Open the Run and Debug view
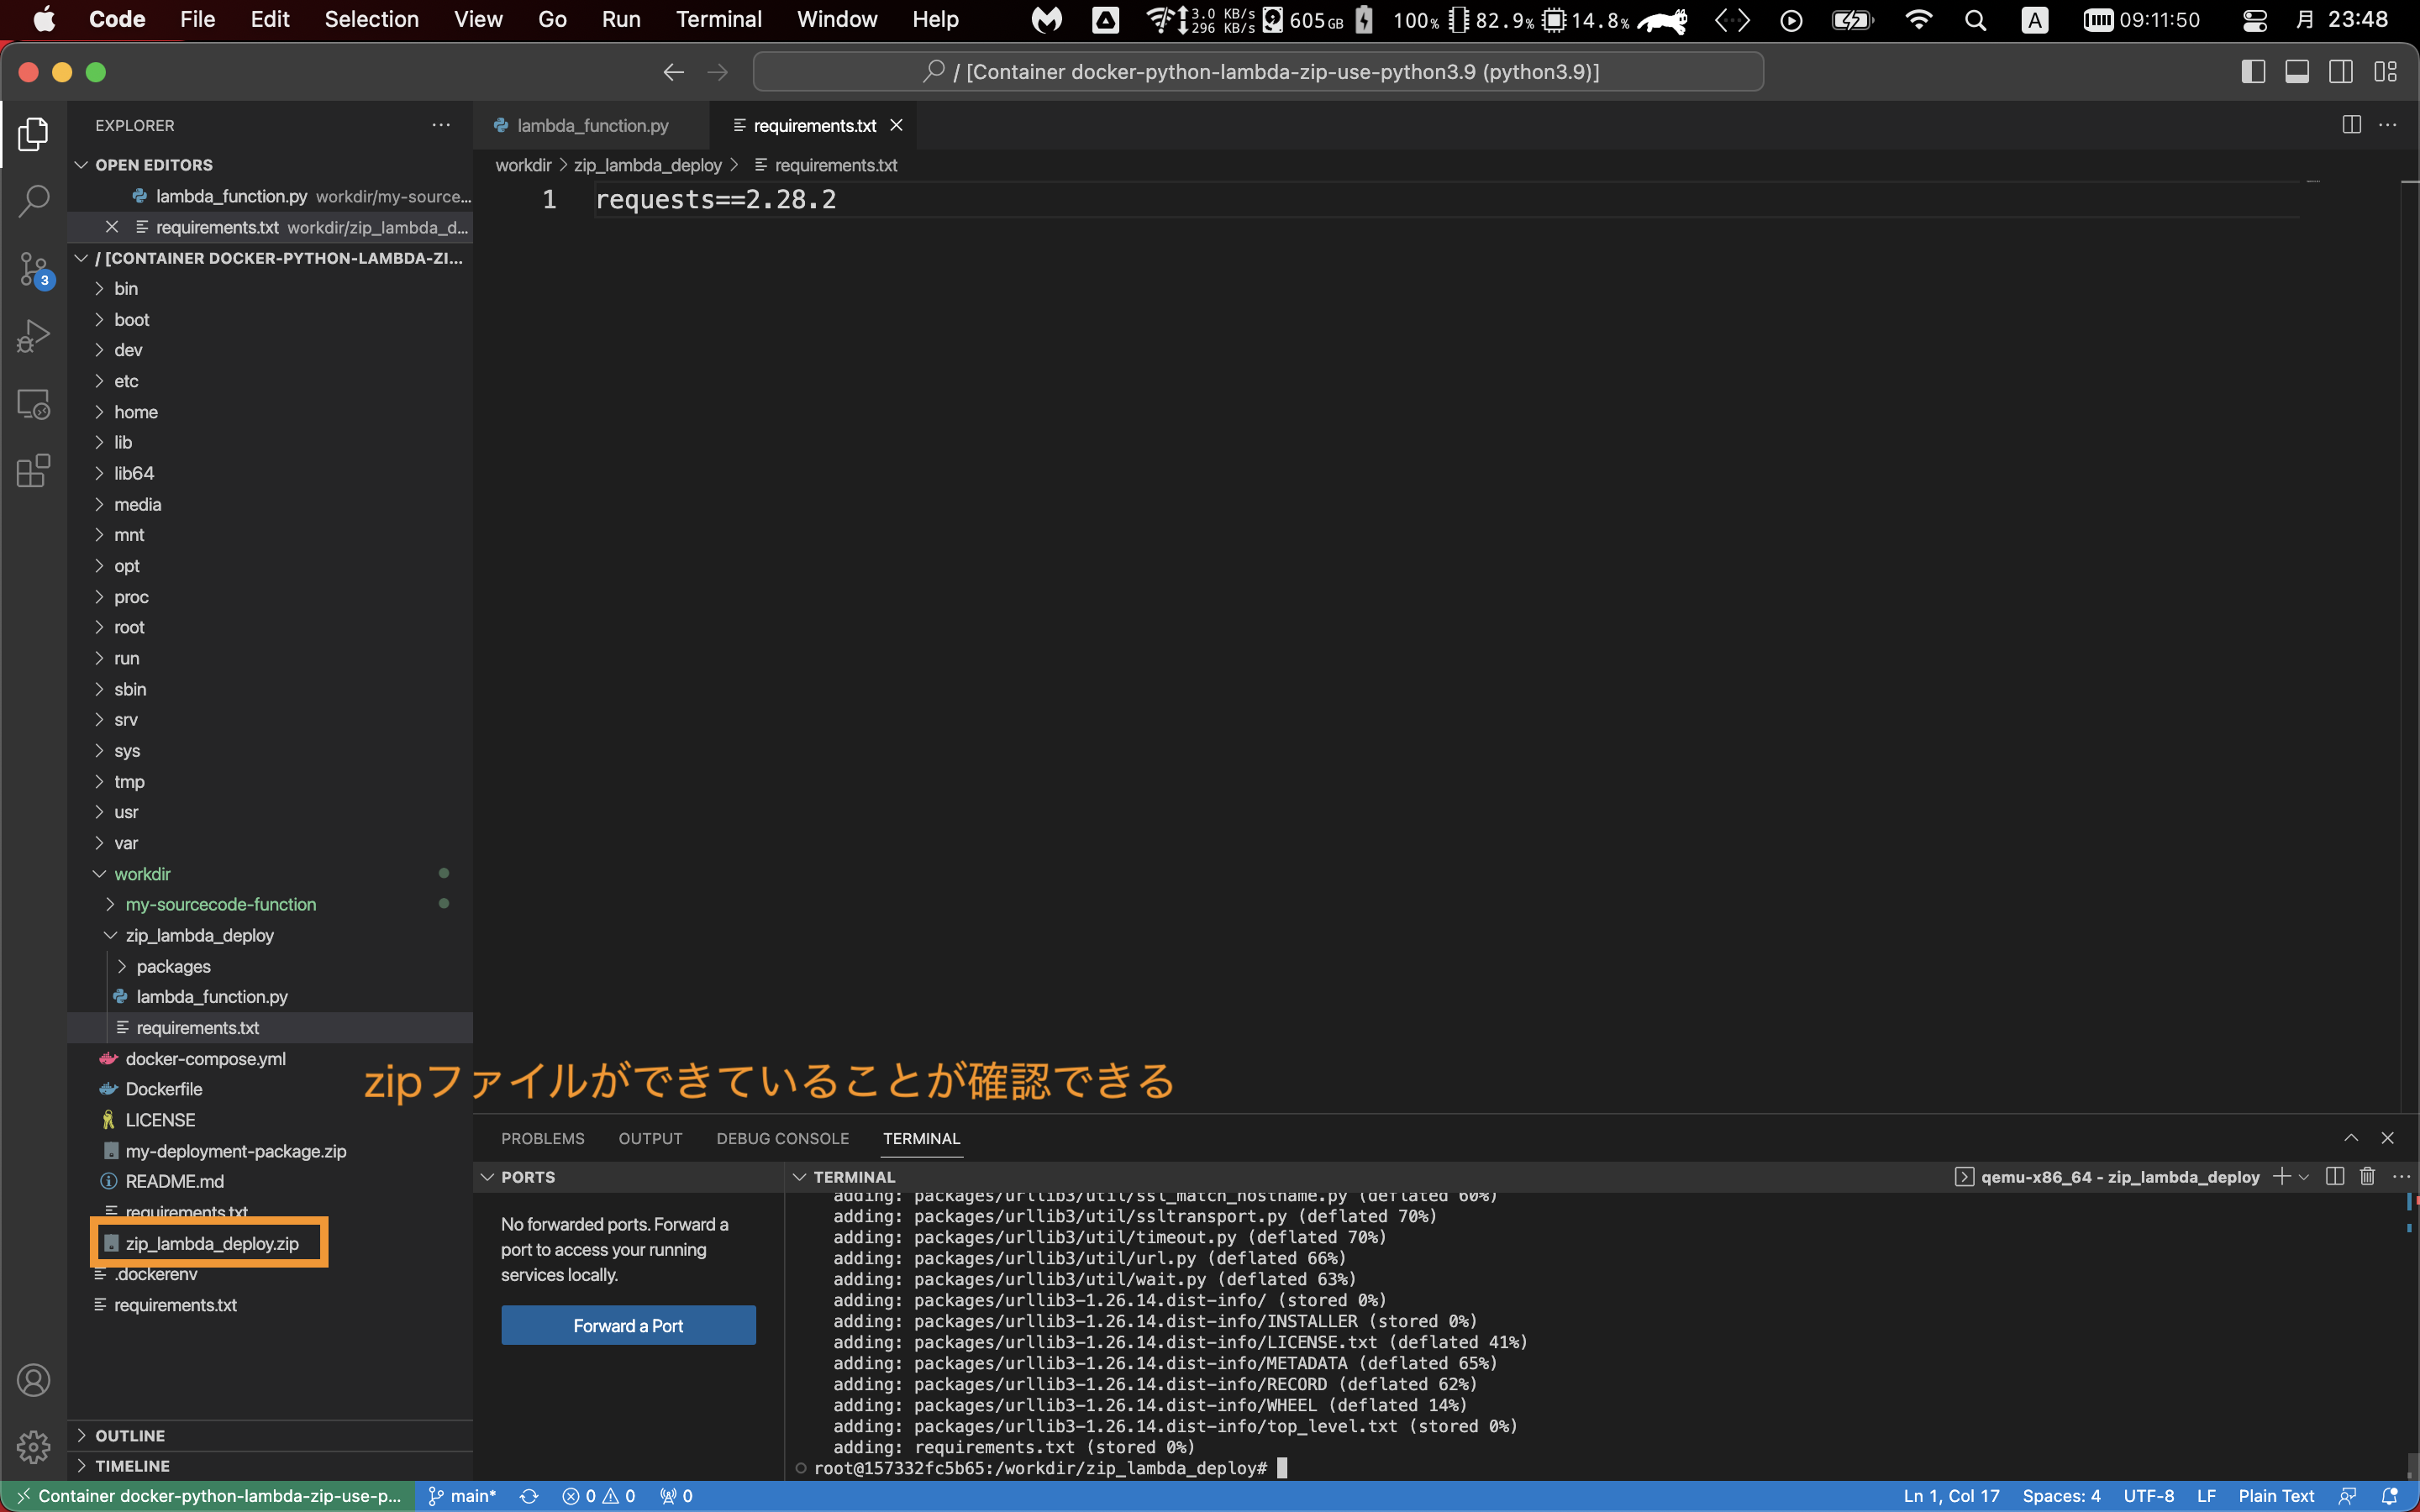The image size is (2420, 1512). click(33, 337)
